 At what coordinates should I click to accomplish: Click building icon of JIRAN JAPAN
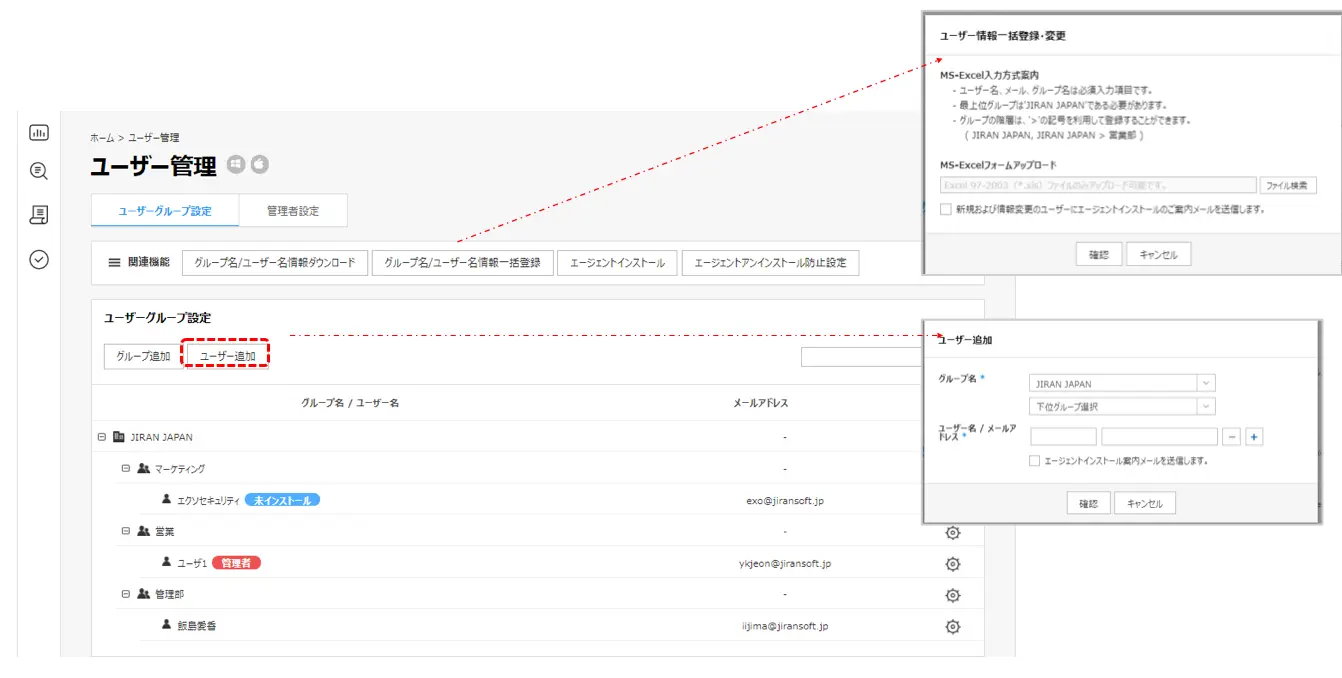pyautogui.click(x=119, y=437)
